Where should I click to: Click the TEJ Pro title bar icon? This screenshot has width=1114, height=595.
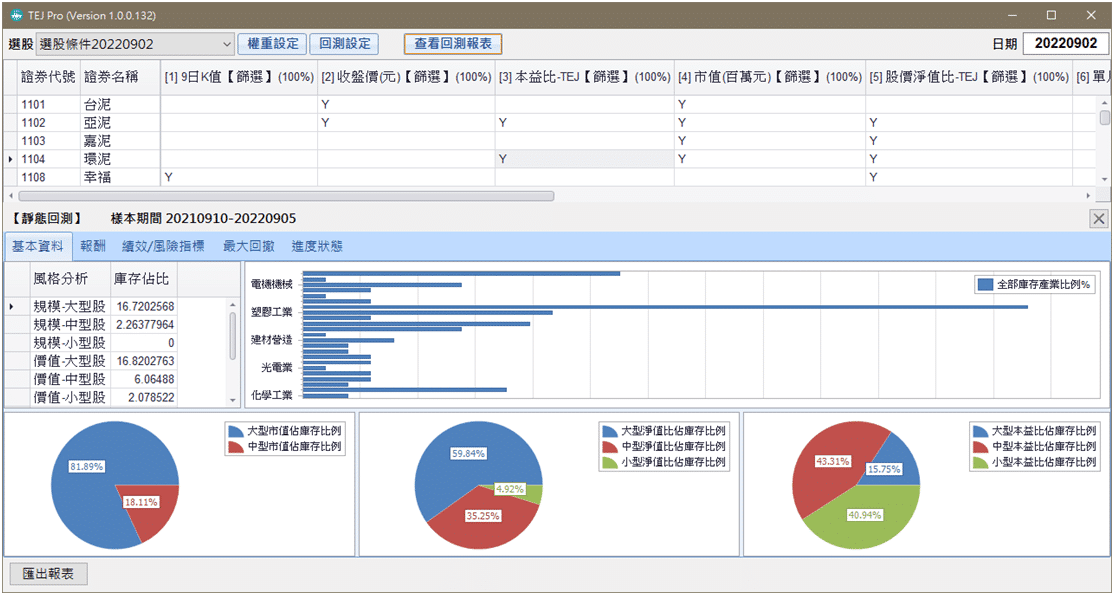pos(16,14)
